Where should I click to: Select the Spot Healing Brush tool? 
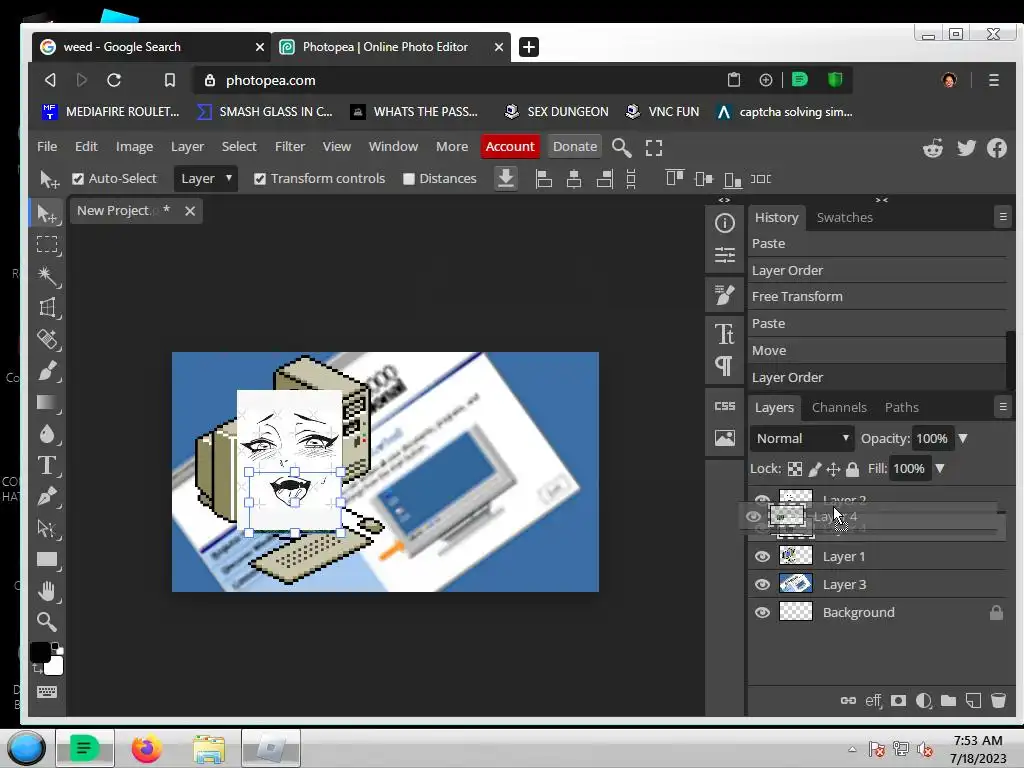point(47,339)
